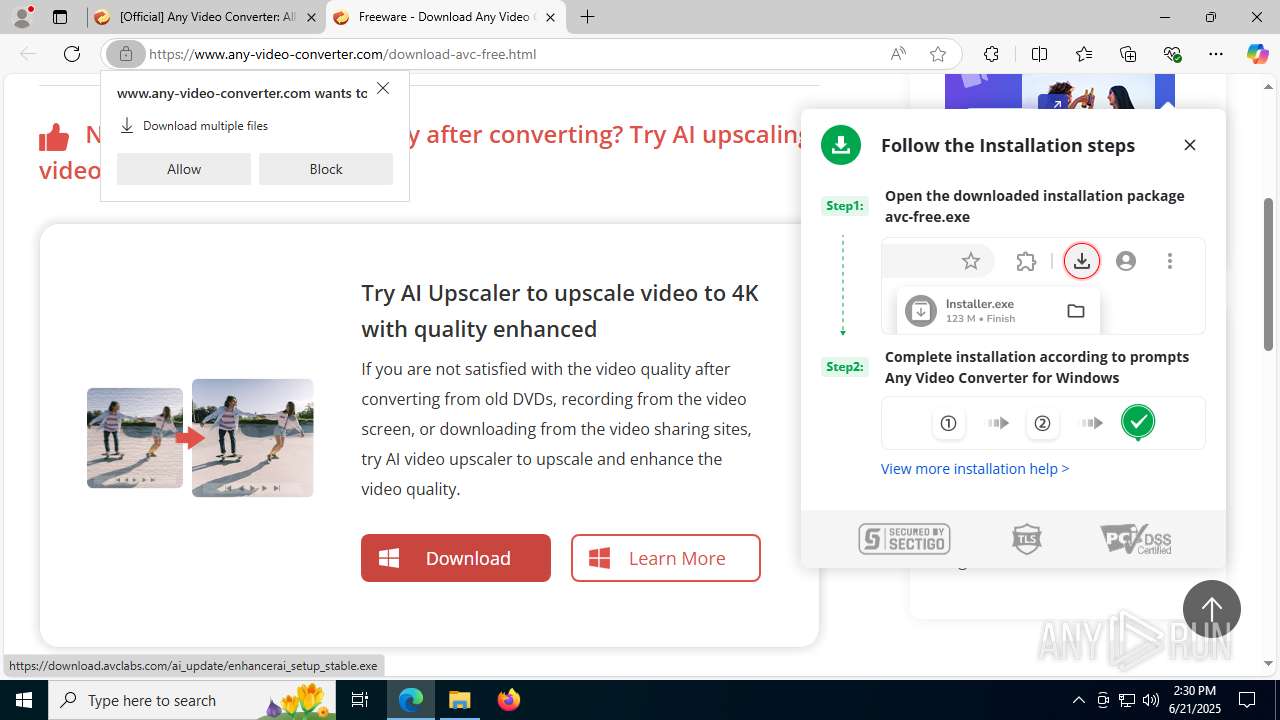Open the notification center icon
Screen dimensions: 1280x720
tap(1247, 700)
